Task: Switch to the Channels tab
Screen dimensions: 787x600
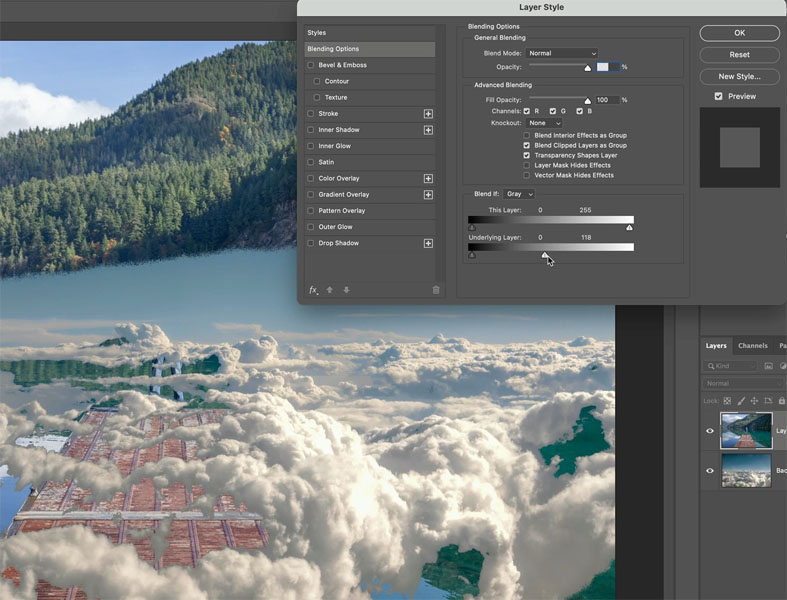Action: pos(752,346)
